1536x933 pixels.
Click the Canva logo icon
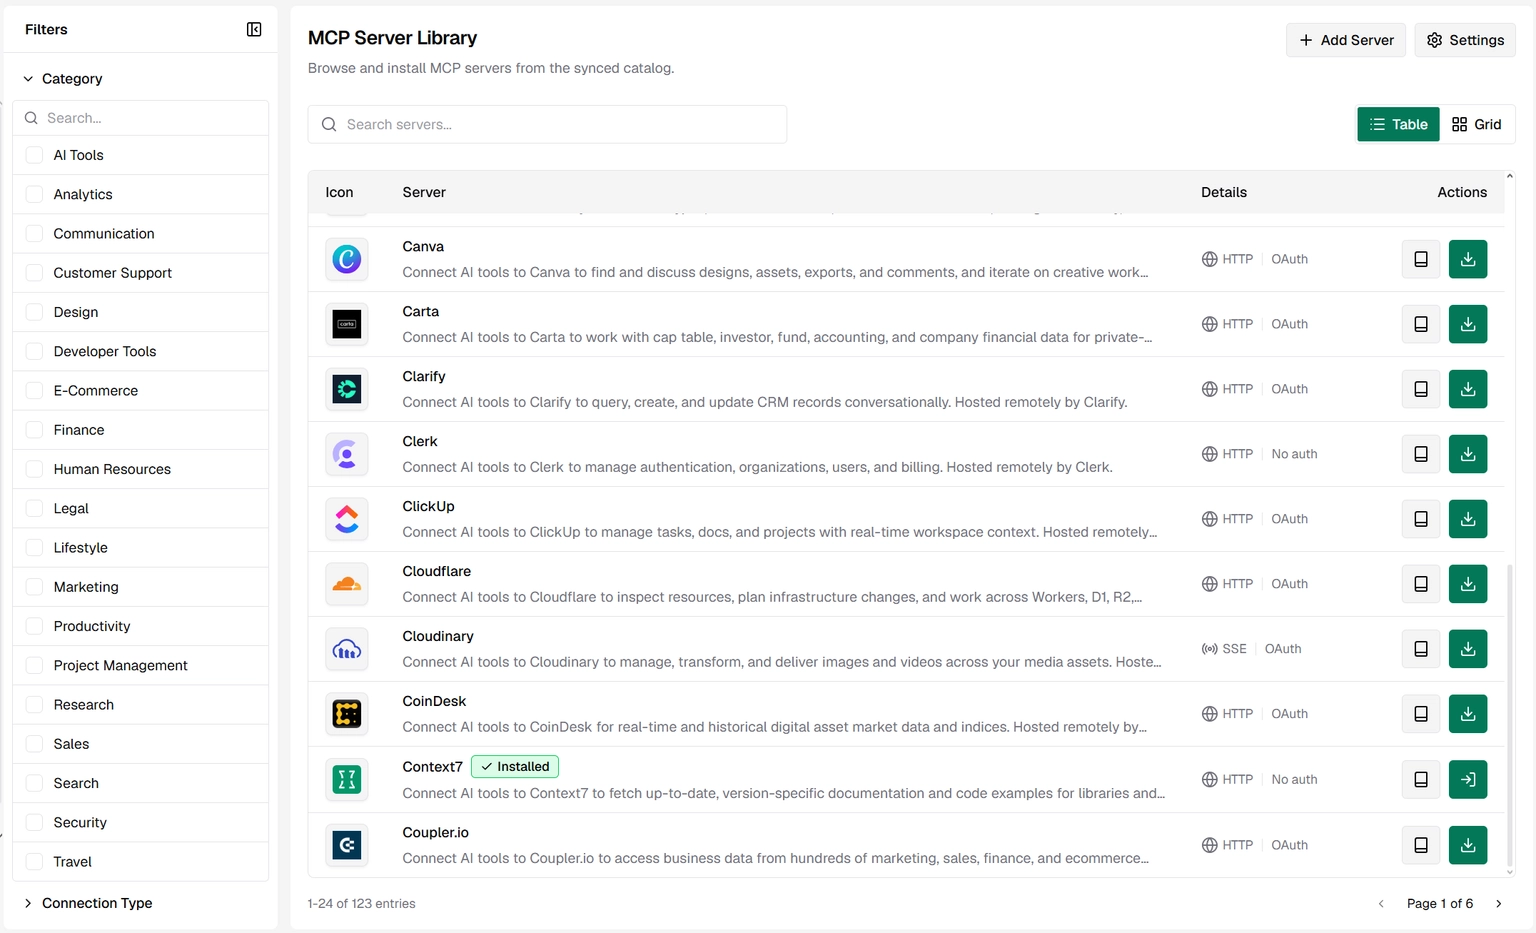pyautogui.click(x=347, y=259)
